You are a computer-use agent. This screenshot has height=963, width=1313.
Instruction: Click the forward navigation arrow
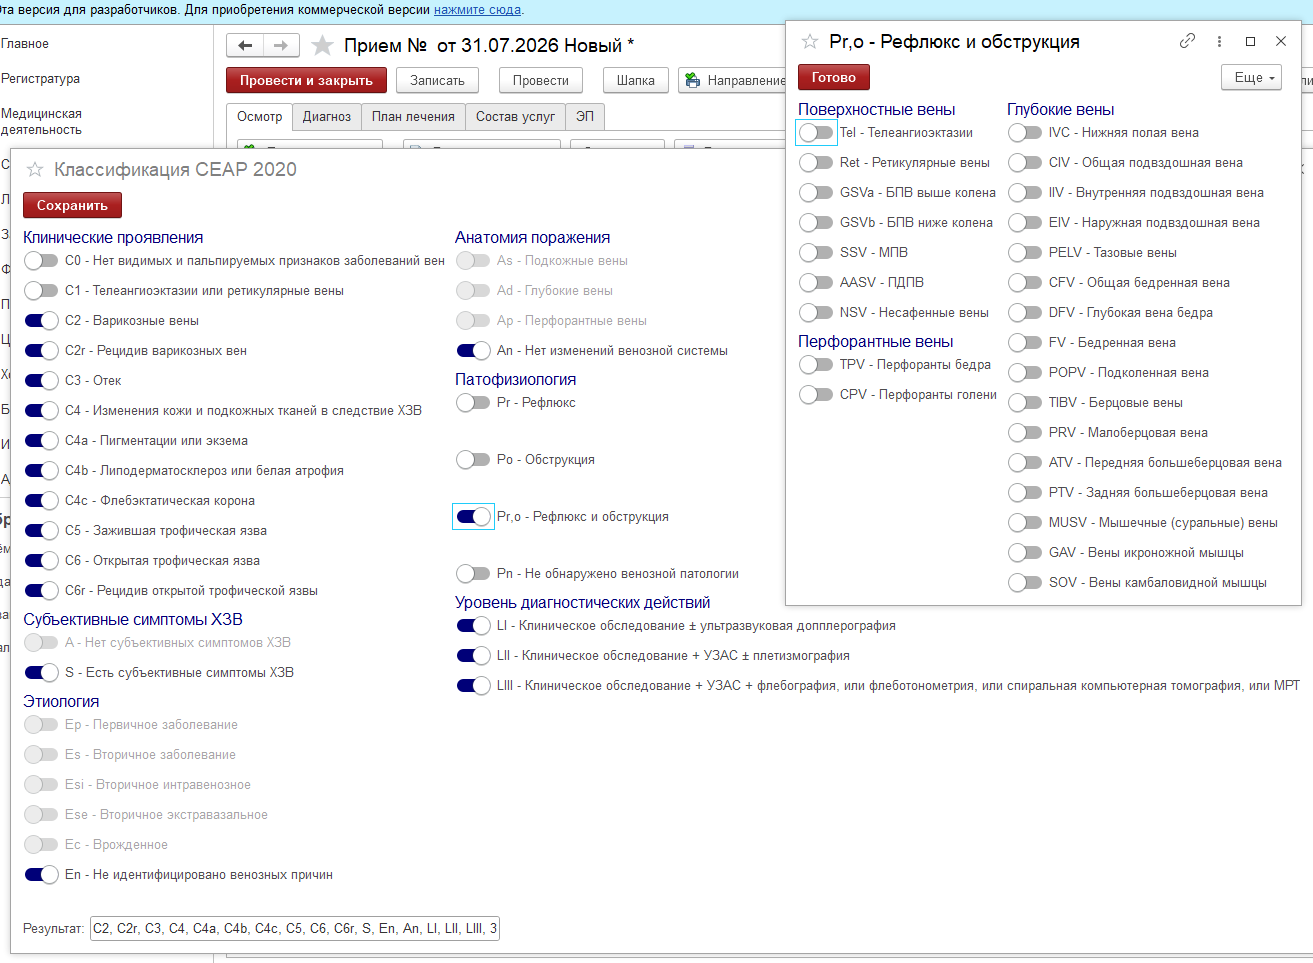tap(281, 46)
